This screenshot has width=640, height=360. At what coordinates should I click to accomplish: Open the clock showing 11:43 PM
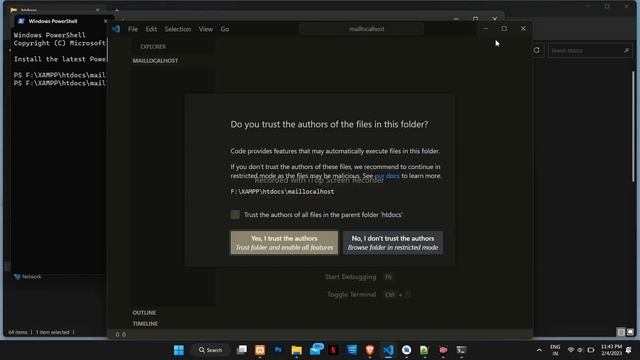point(611,350)
